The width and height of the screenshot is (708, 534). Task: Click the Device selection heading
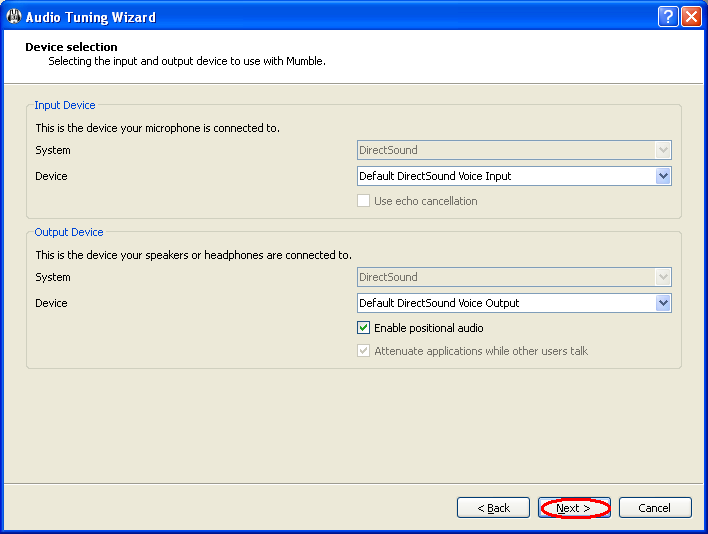(71, 47)
